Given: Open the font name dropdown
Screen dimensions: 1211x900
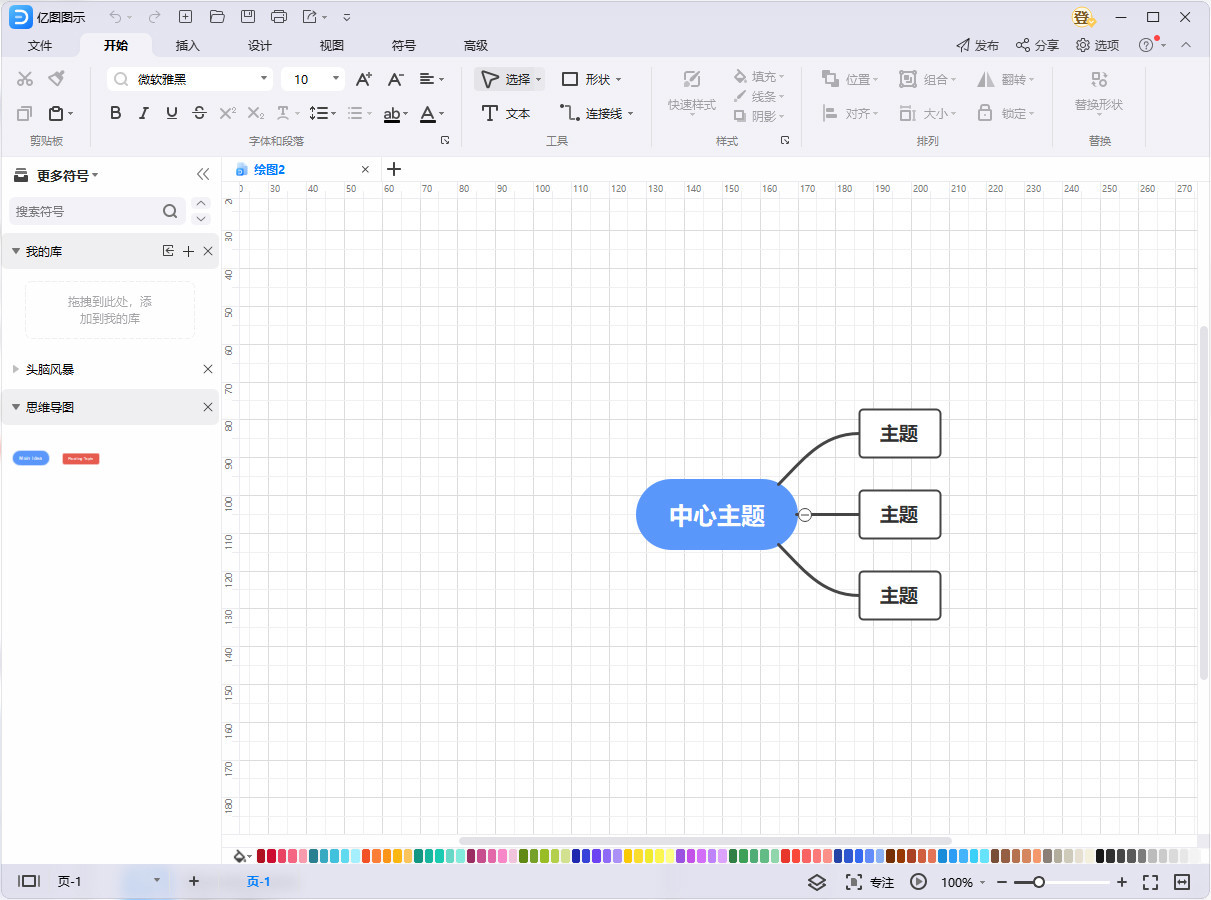Looking at the screenshot, I should click(264, 79).
